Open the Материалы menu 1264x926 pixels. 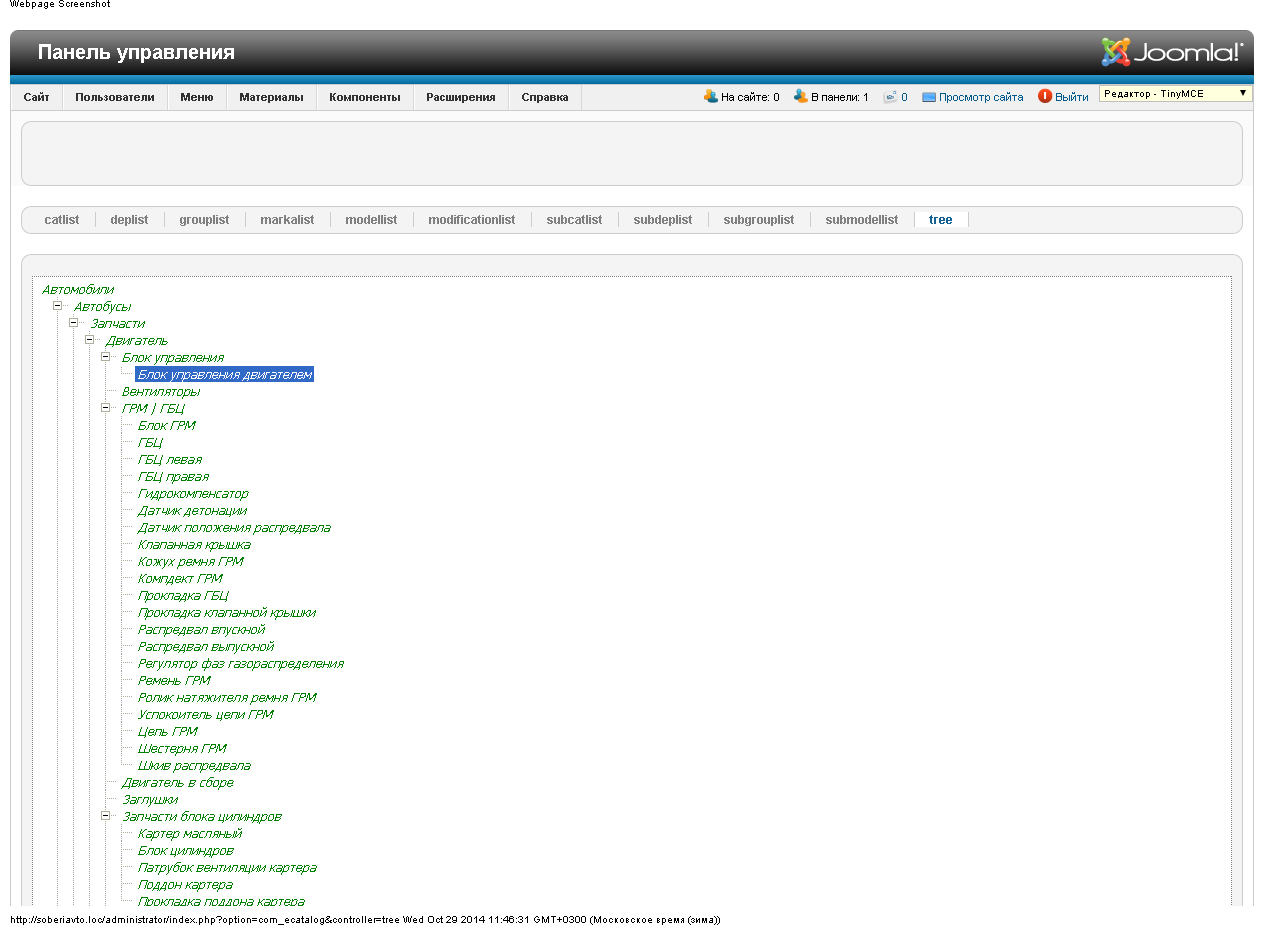[x=271, y=97]
